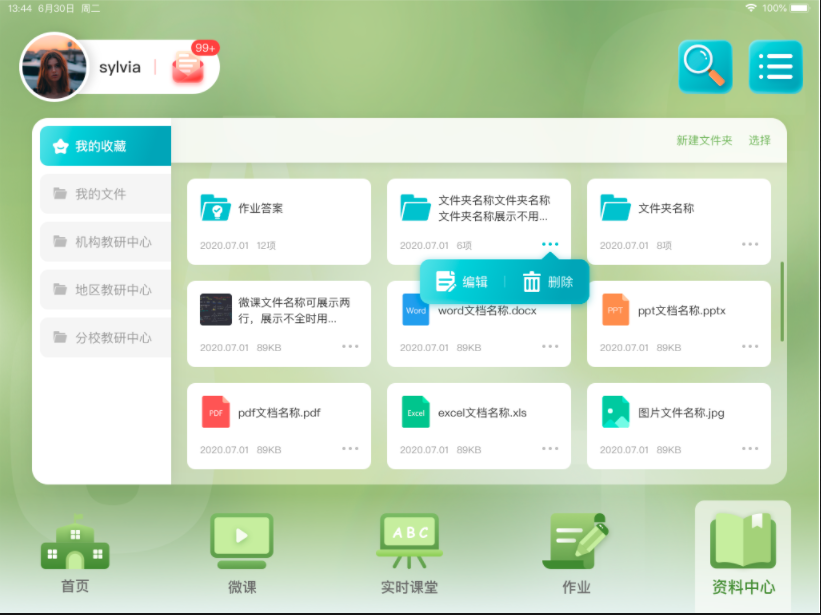
Task: Select the 首页 home icon
Action: click(x=74, y=545)
